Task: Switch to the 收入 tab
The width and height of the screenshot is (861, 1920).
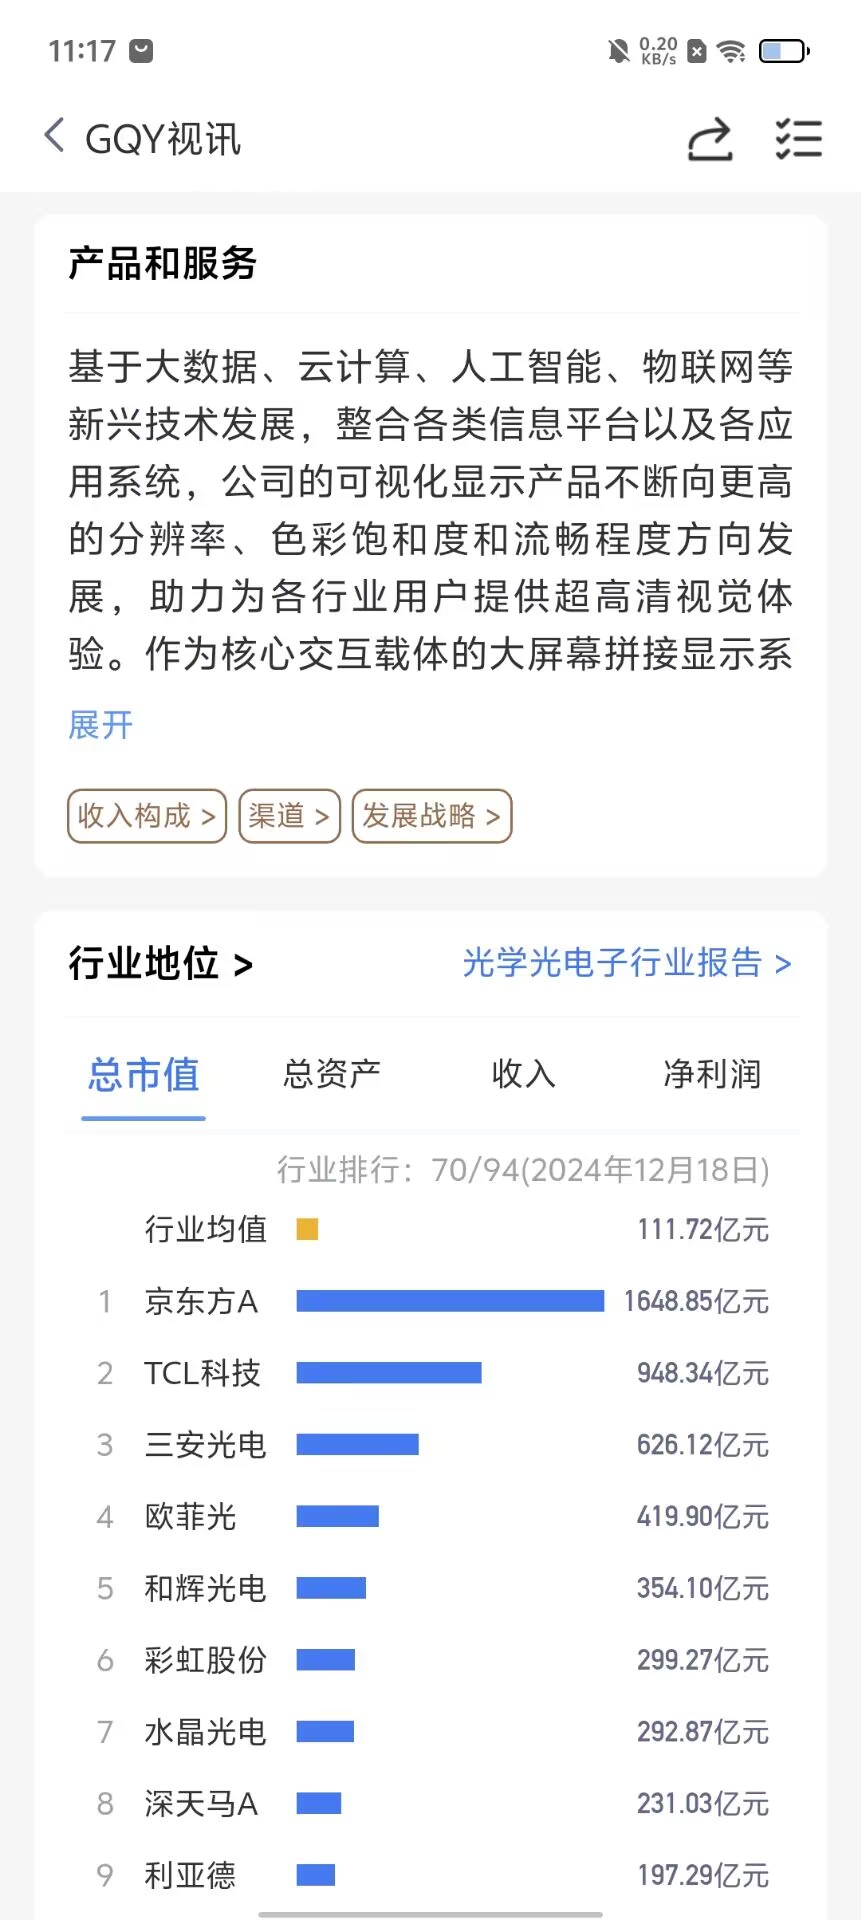Action: pyautogui.click(x=523, y=1074)
